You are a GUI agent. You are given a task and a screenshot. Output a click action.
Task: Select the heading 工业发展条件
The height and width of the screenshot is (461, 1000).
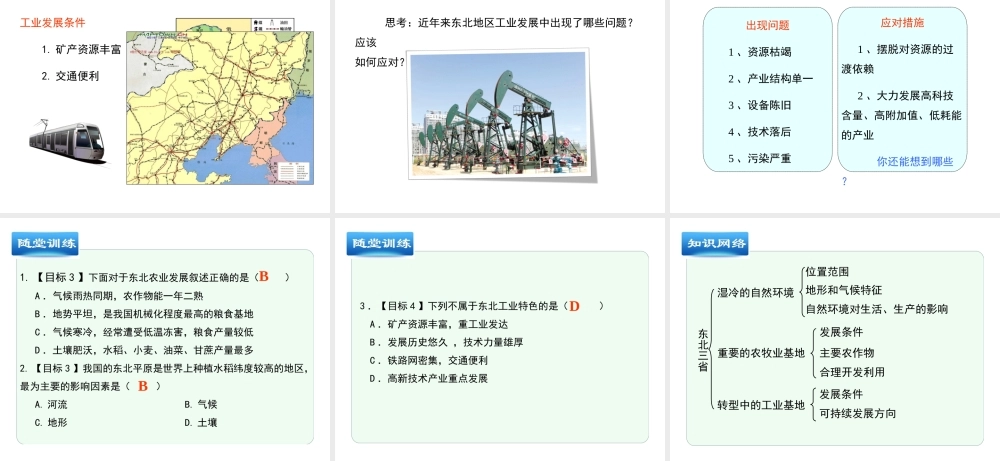52,23
